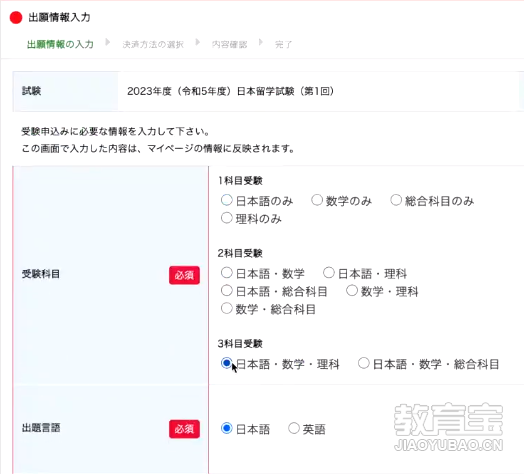Pick the 日本語・総合科目 radio option

tap(227, 290)
